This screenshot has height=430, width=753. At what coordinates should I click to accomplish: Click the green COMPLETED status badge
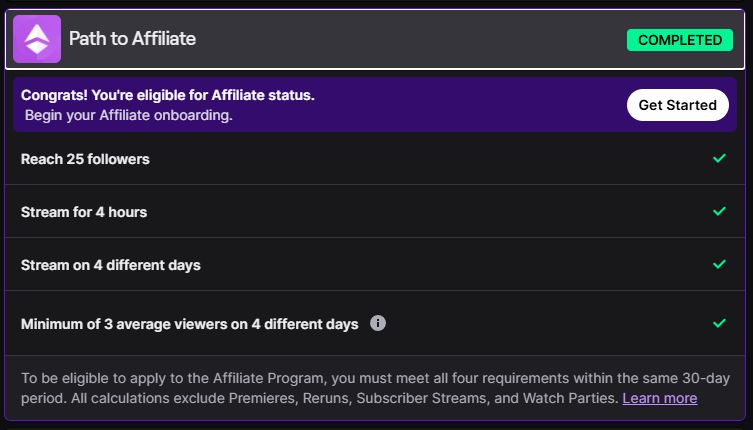coord(680,40)
